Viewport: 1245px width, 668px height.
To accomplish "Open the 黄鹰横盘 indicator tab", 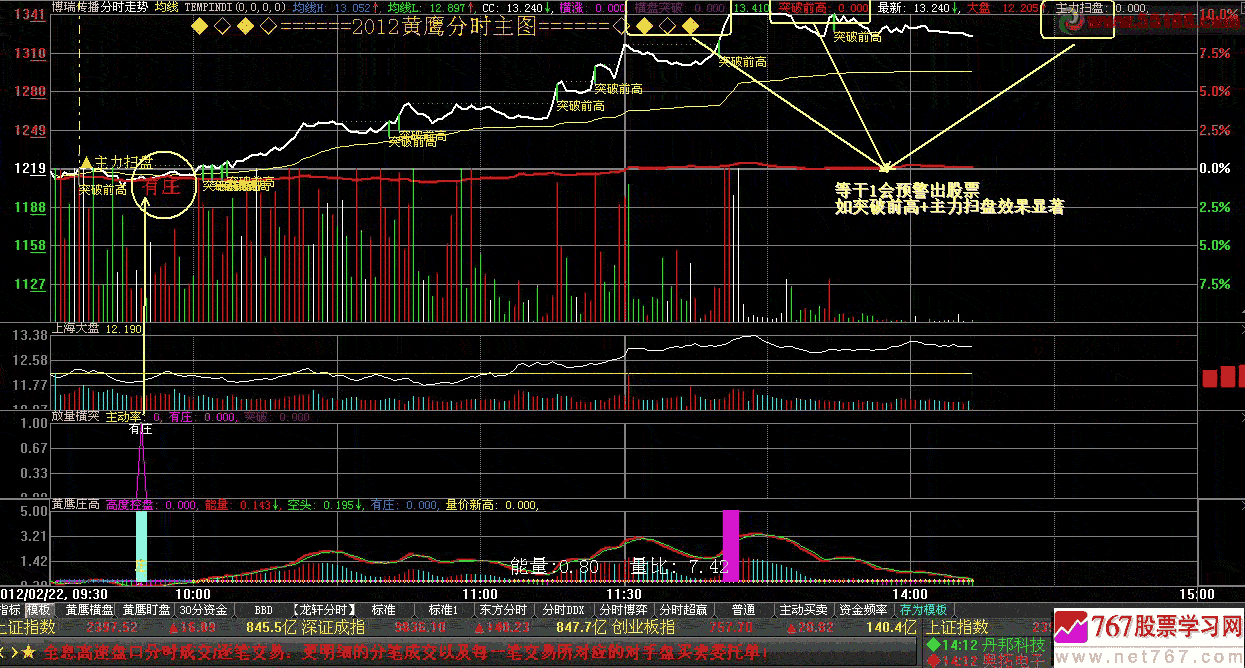I will [89, 609].
